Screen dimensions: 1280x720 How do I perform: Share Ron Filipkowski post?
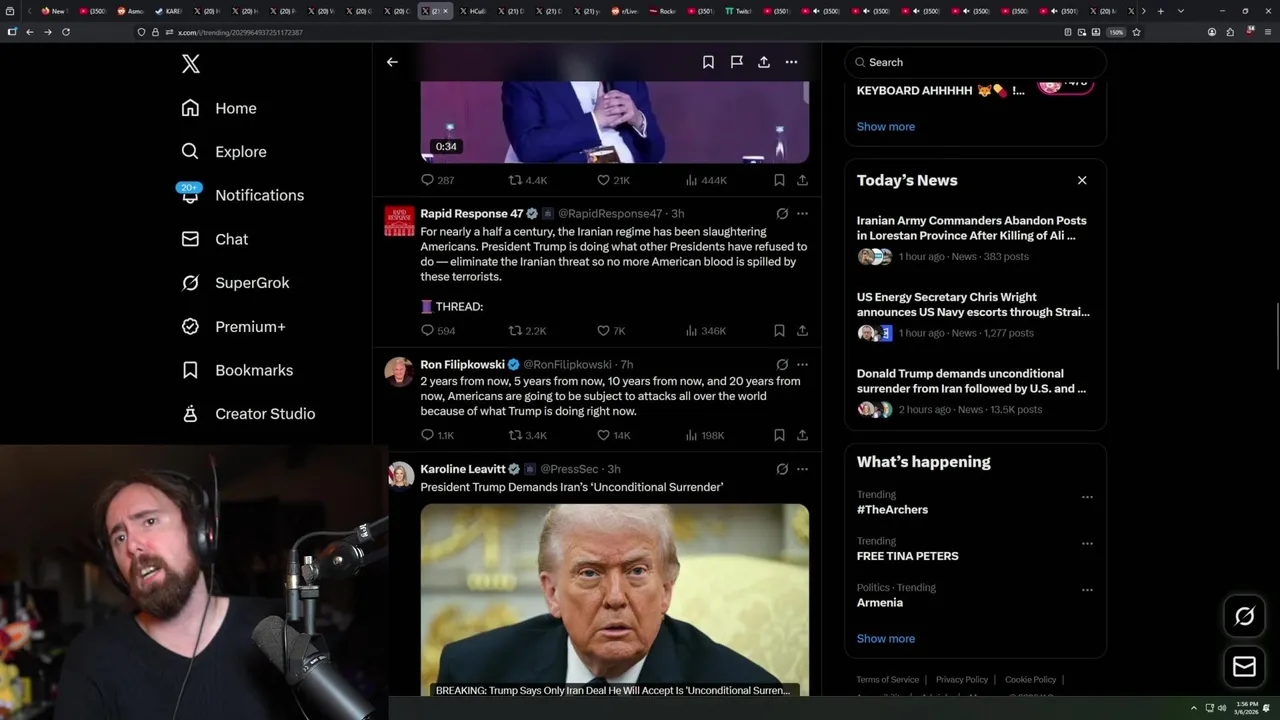(802, 436)
